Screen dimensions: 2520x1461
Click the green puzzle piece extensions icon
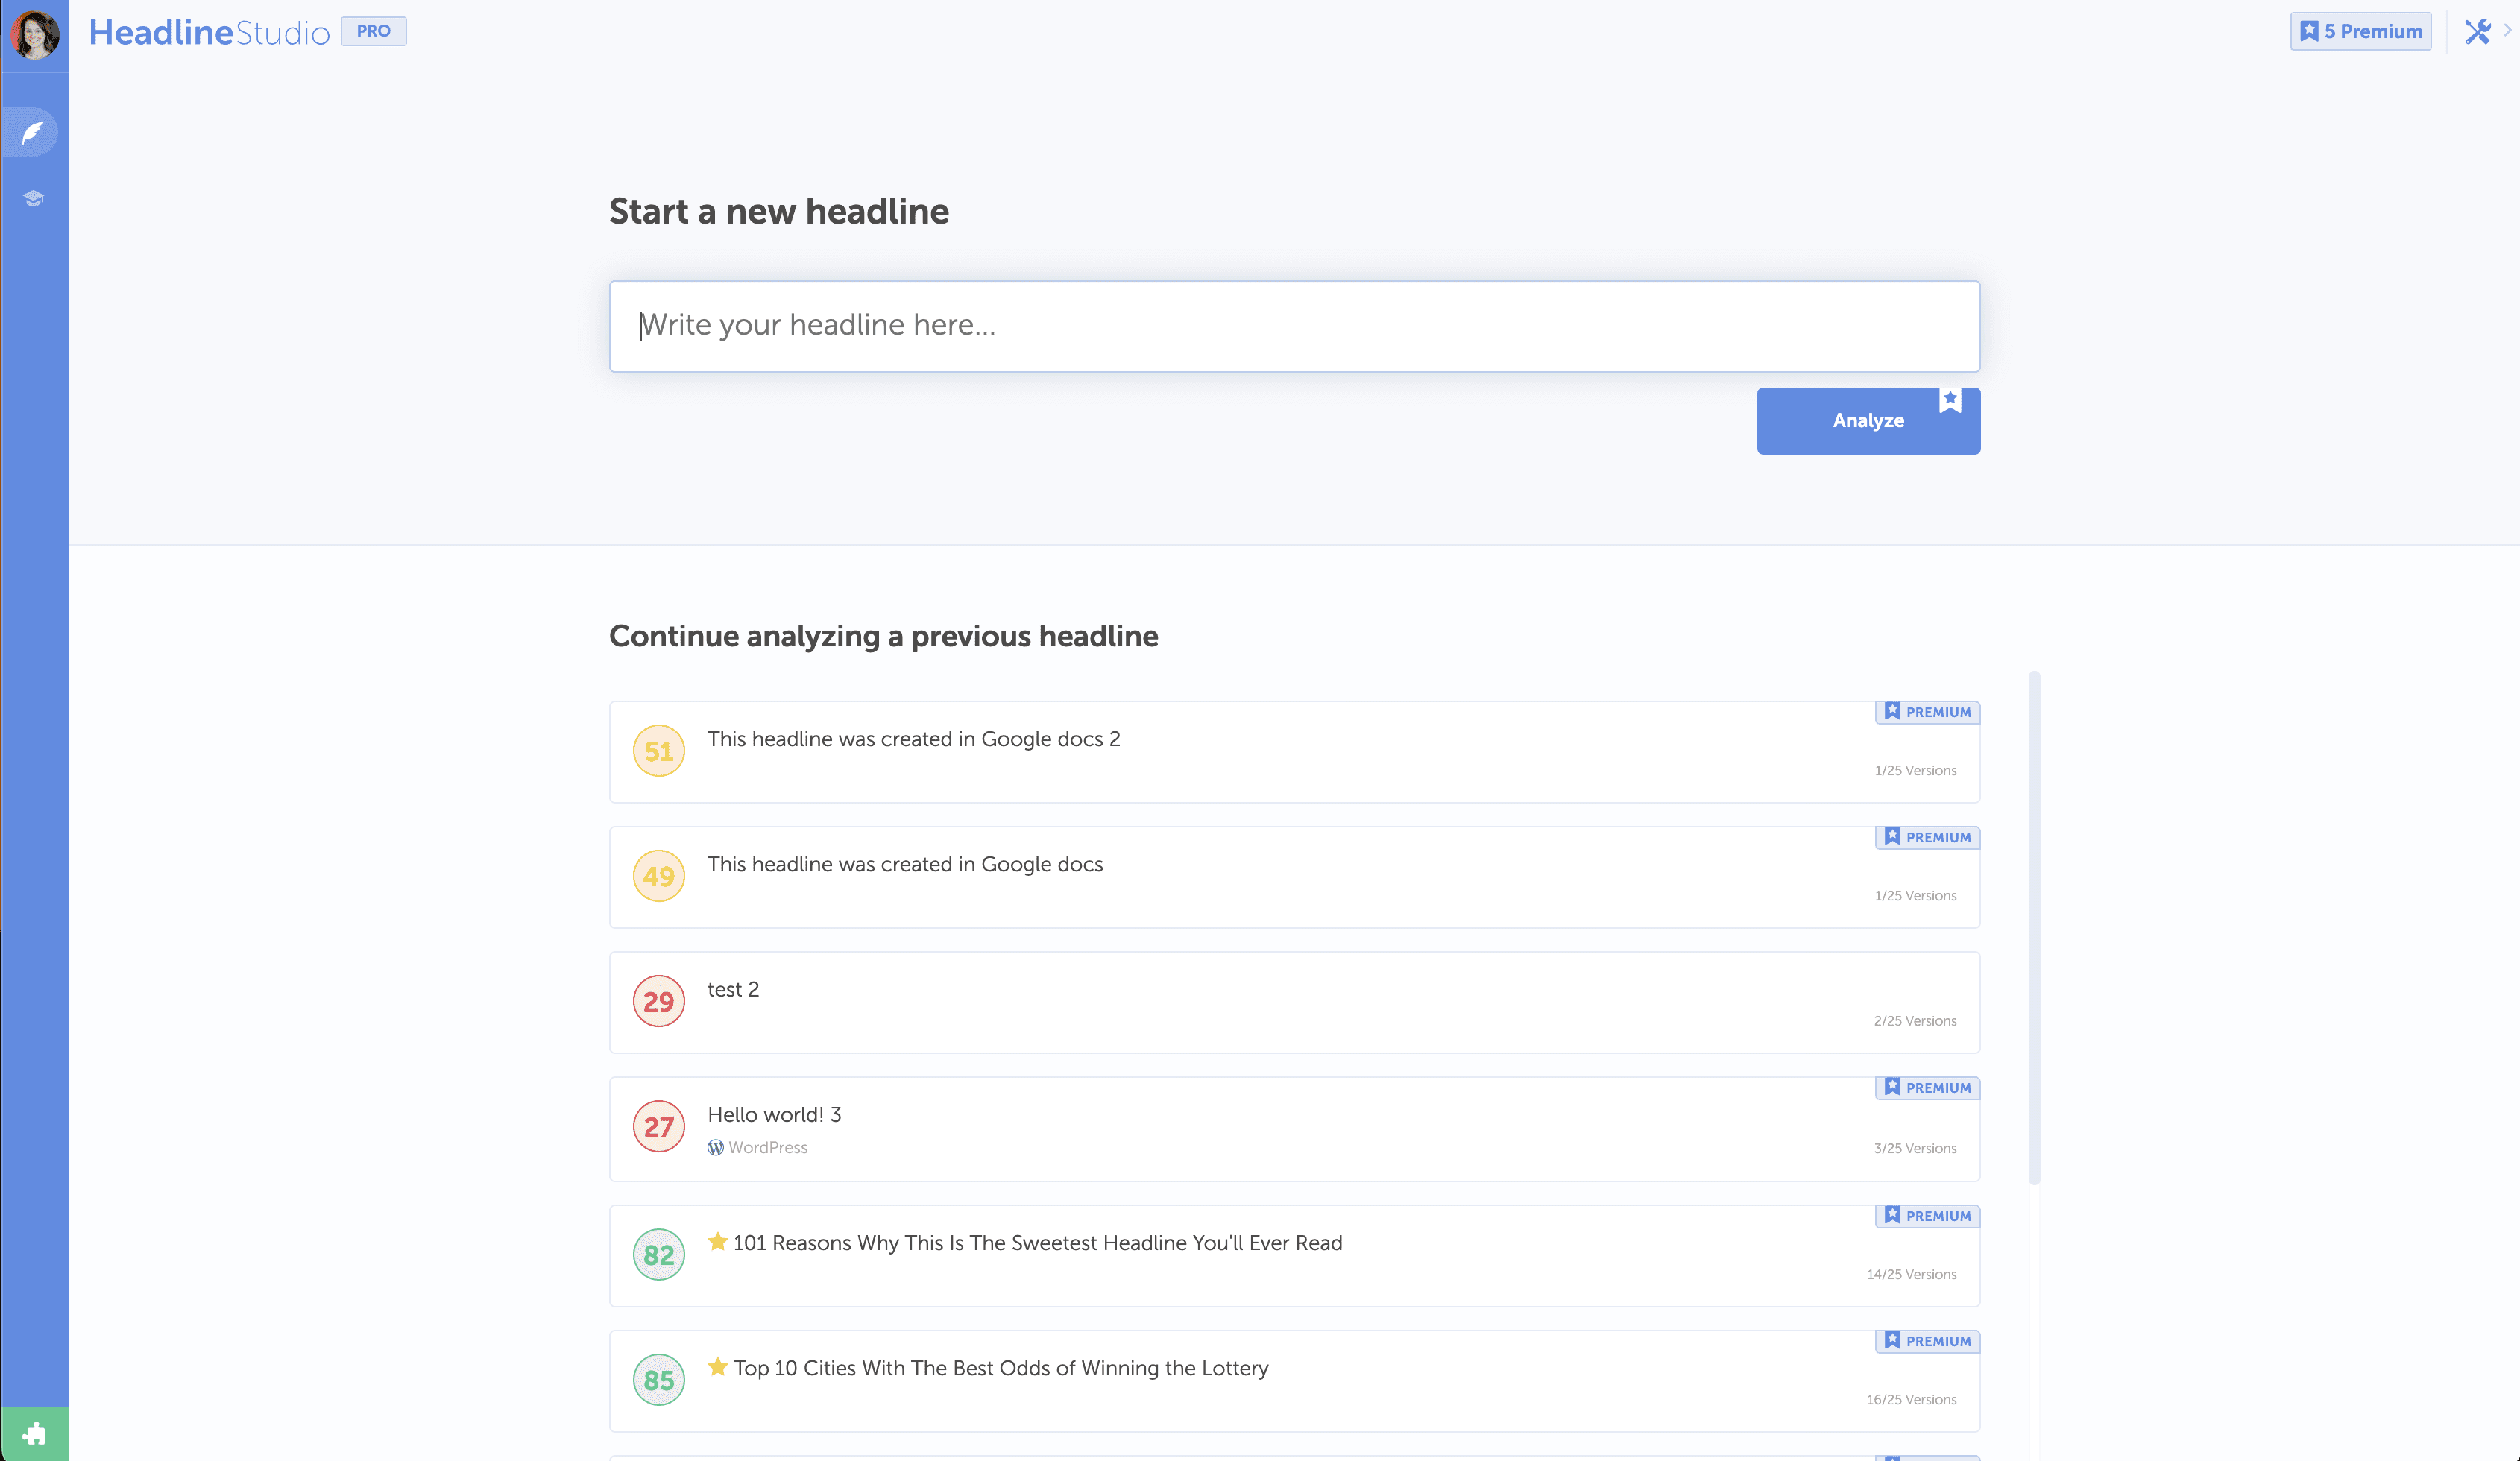click(x=34, y=1433)
